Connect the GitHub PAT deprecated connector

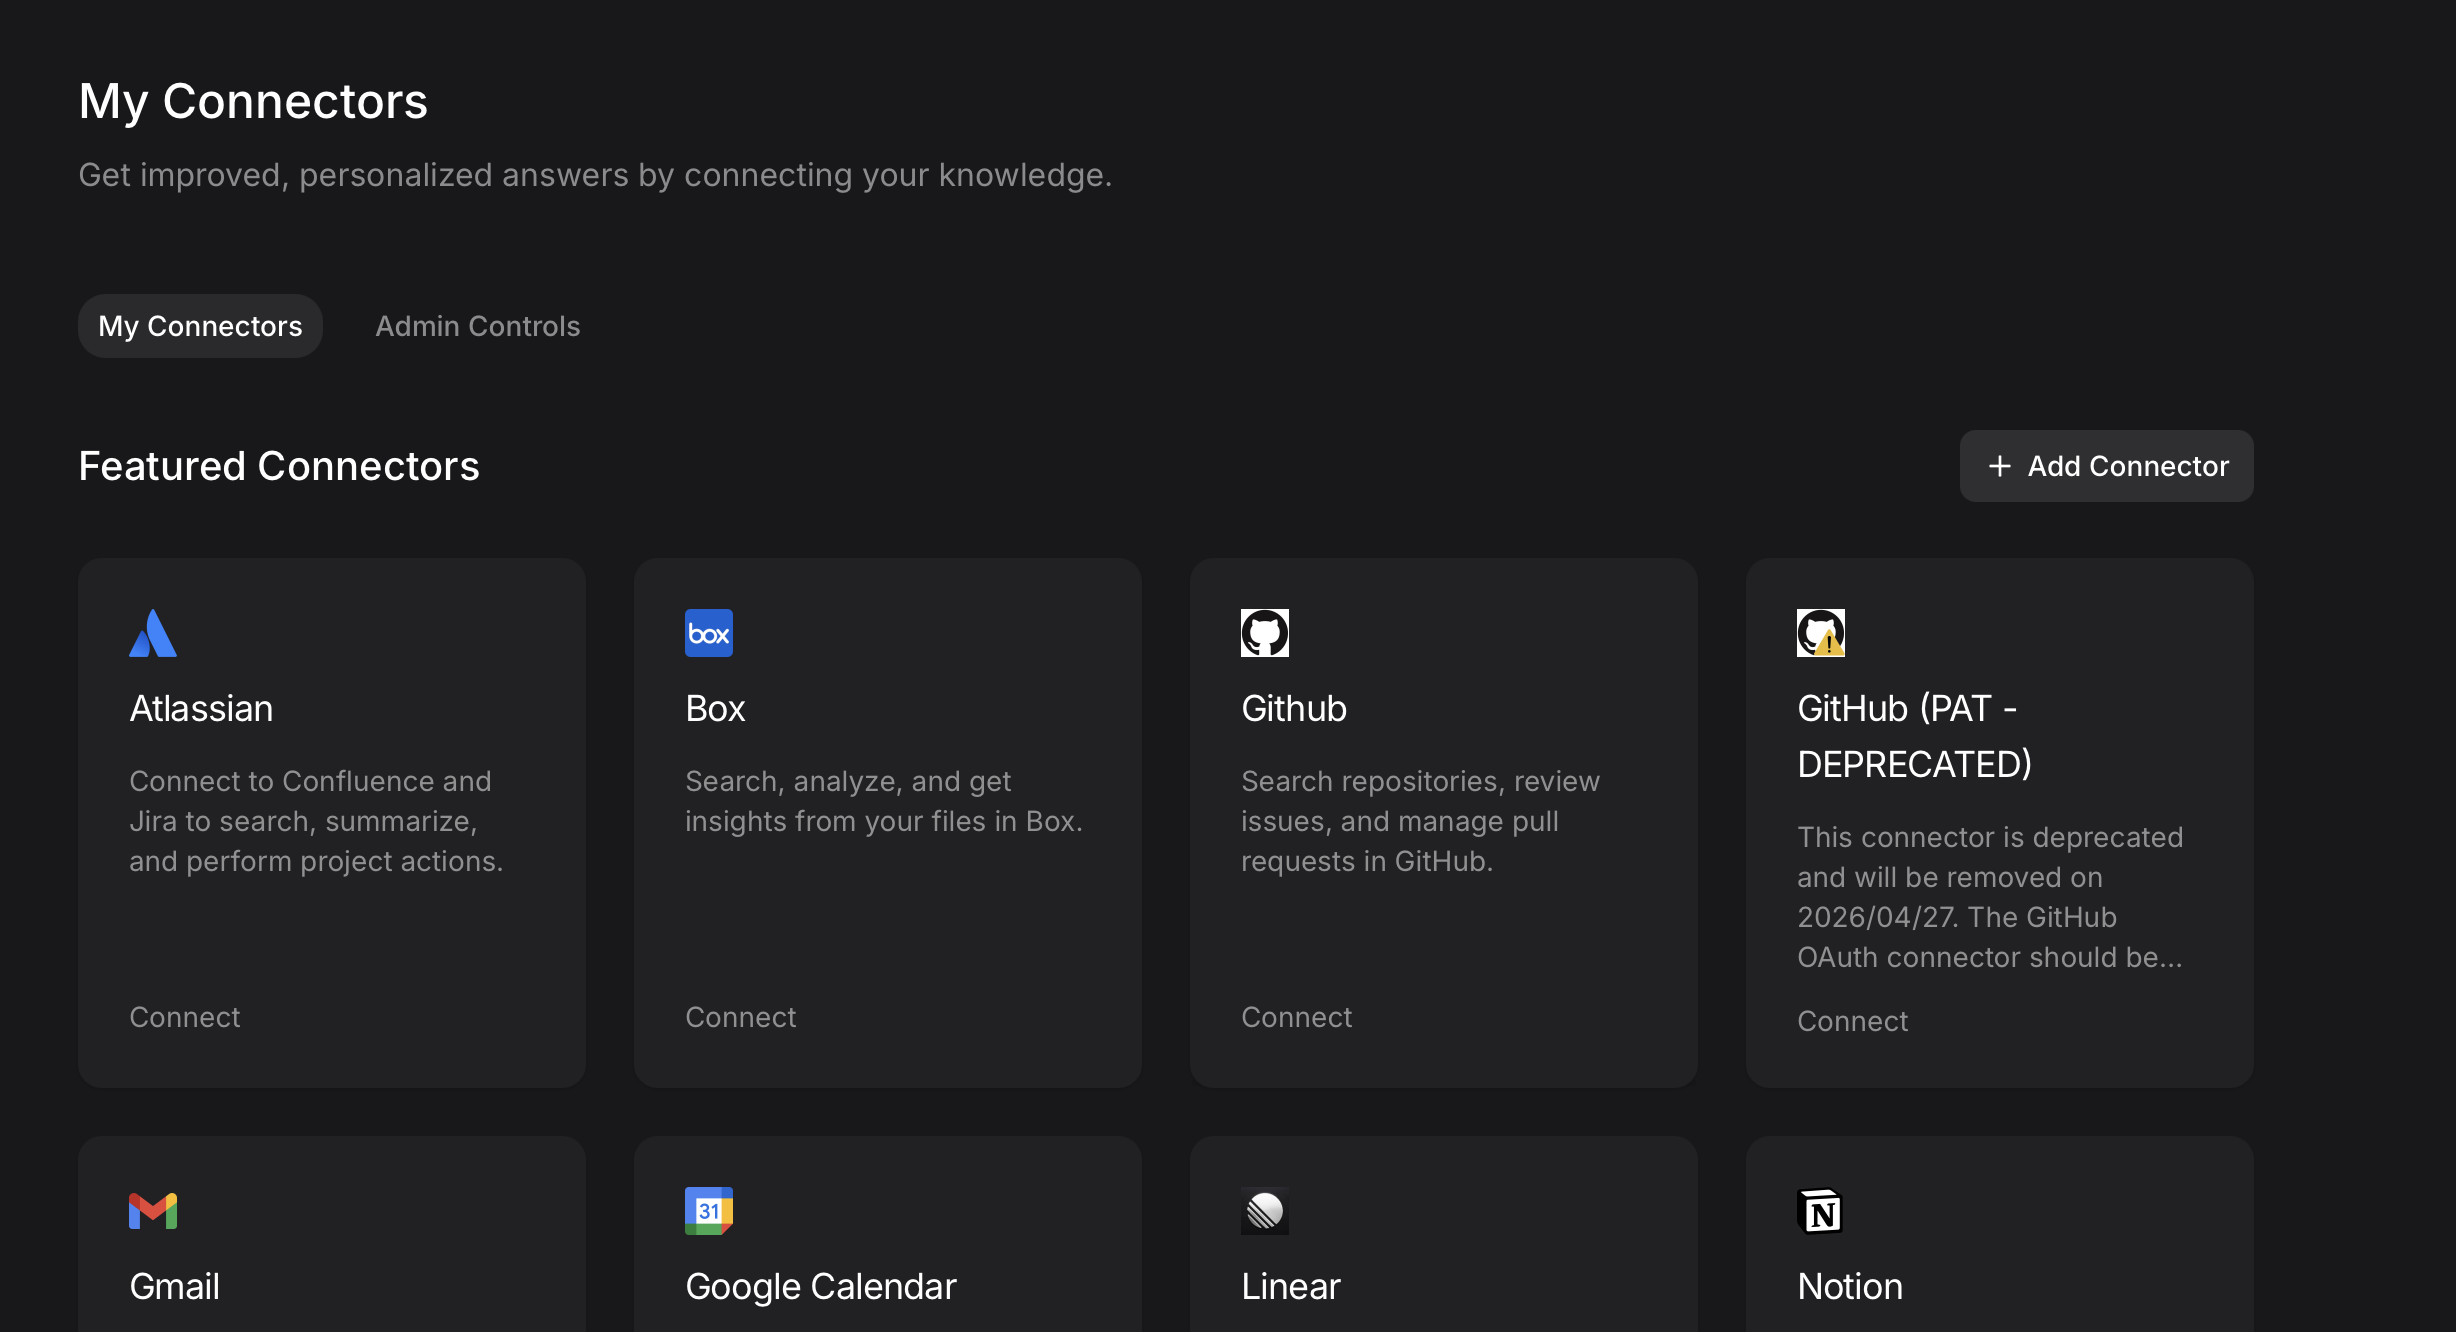[x=1853, y=1021]
